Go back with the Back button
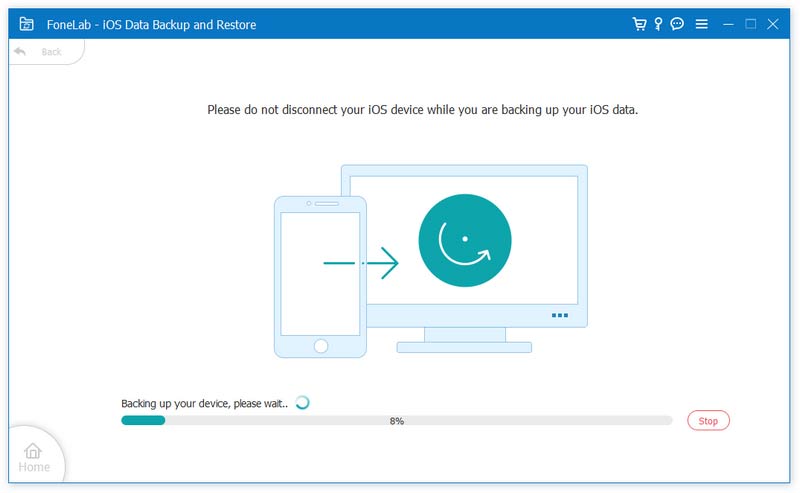Image resolution: width=800 pixels, height=493 pixels. pyautogui.click(x=46, y=52)
